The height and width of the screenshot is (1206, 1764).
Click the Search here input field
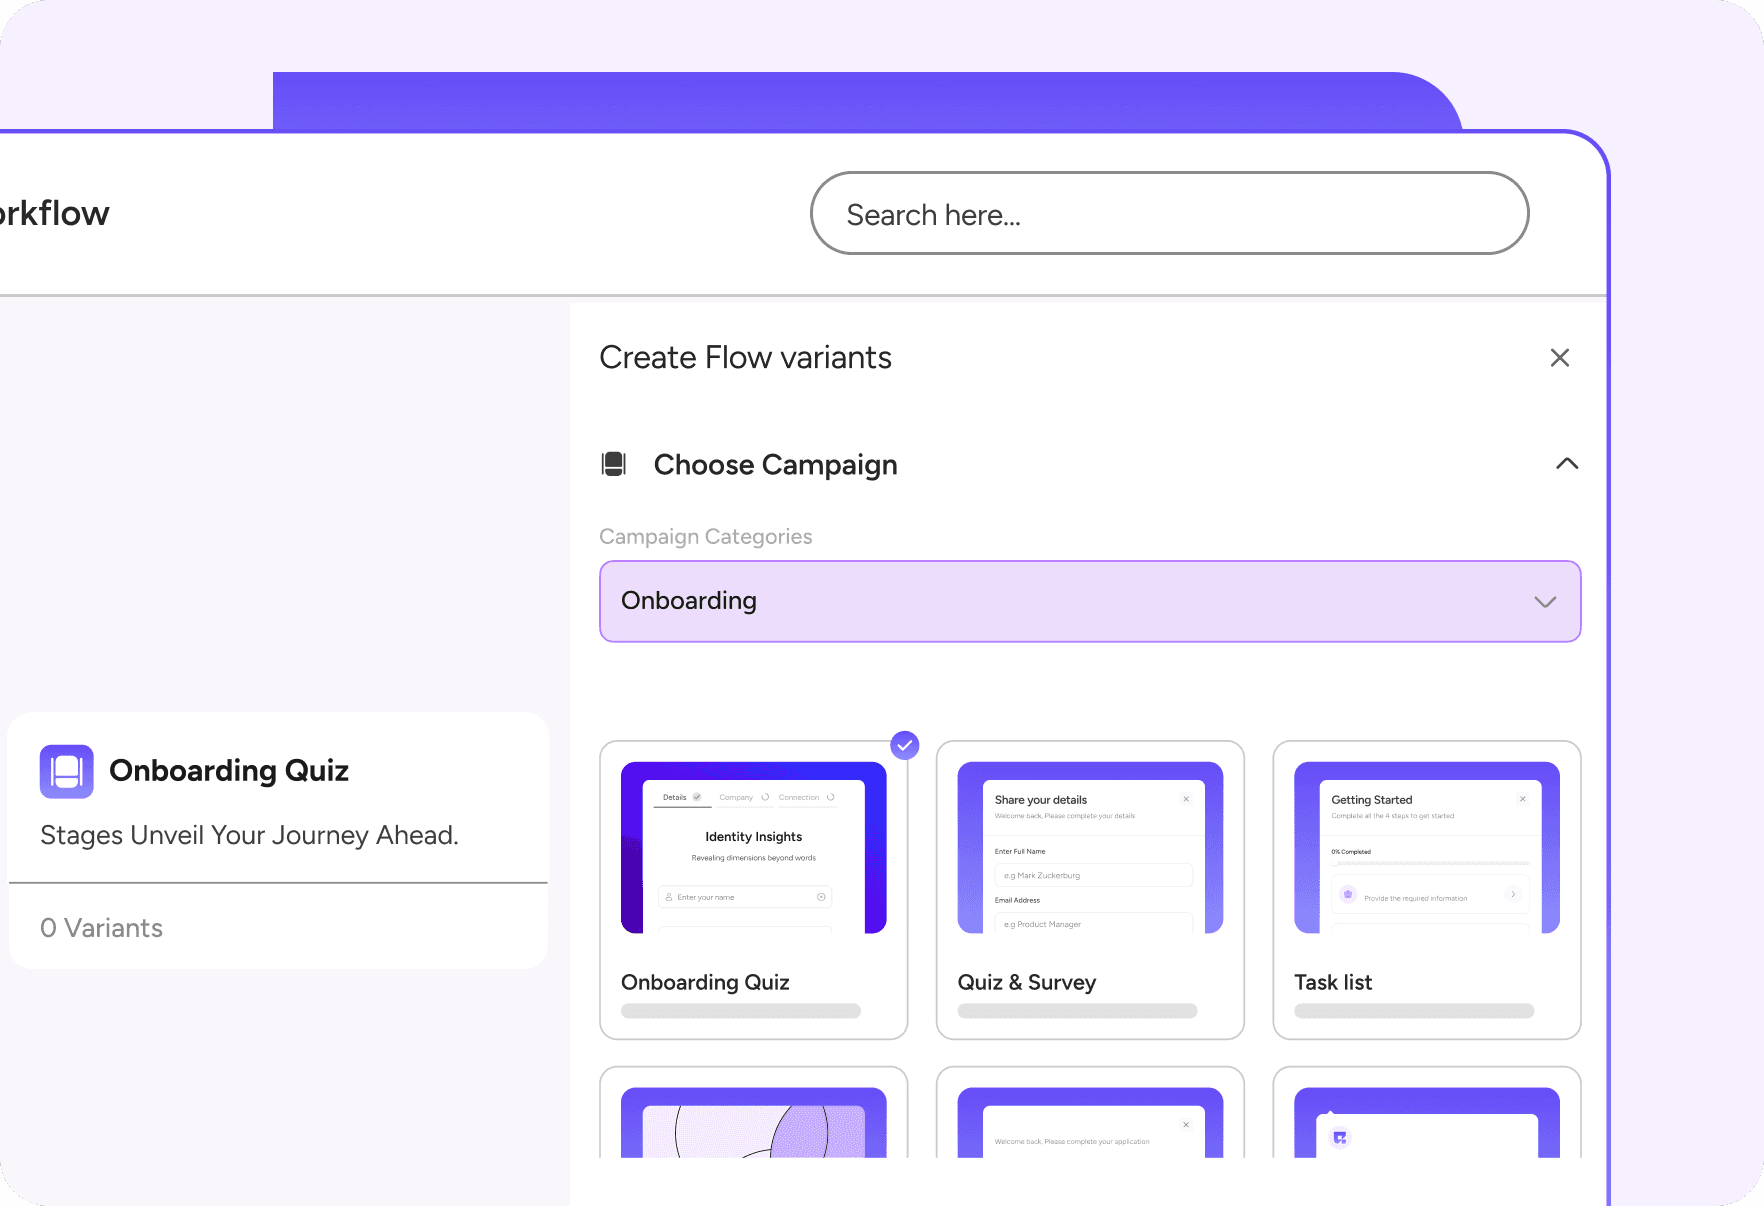click(x=1168, y=214)
